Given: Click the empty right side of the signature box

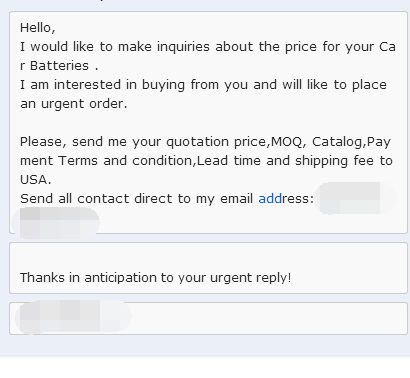Looking at the screenshot, I should click(268, 318).
